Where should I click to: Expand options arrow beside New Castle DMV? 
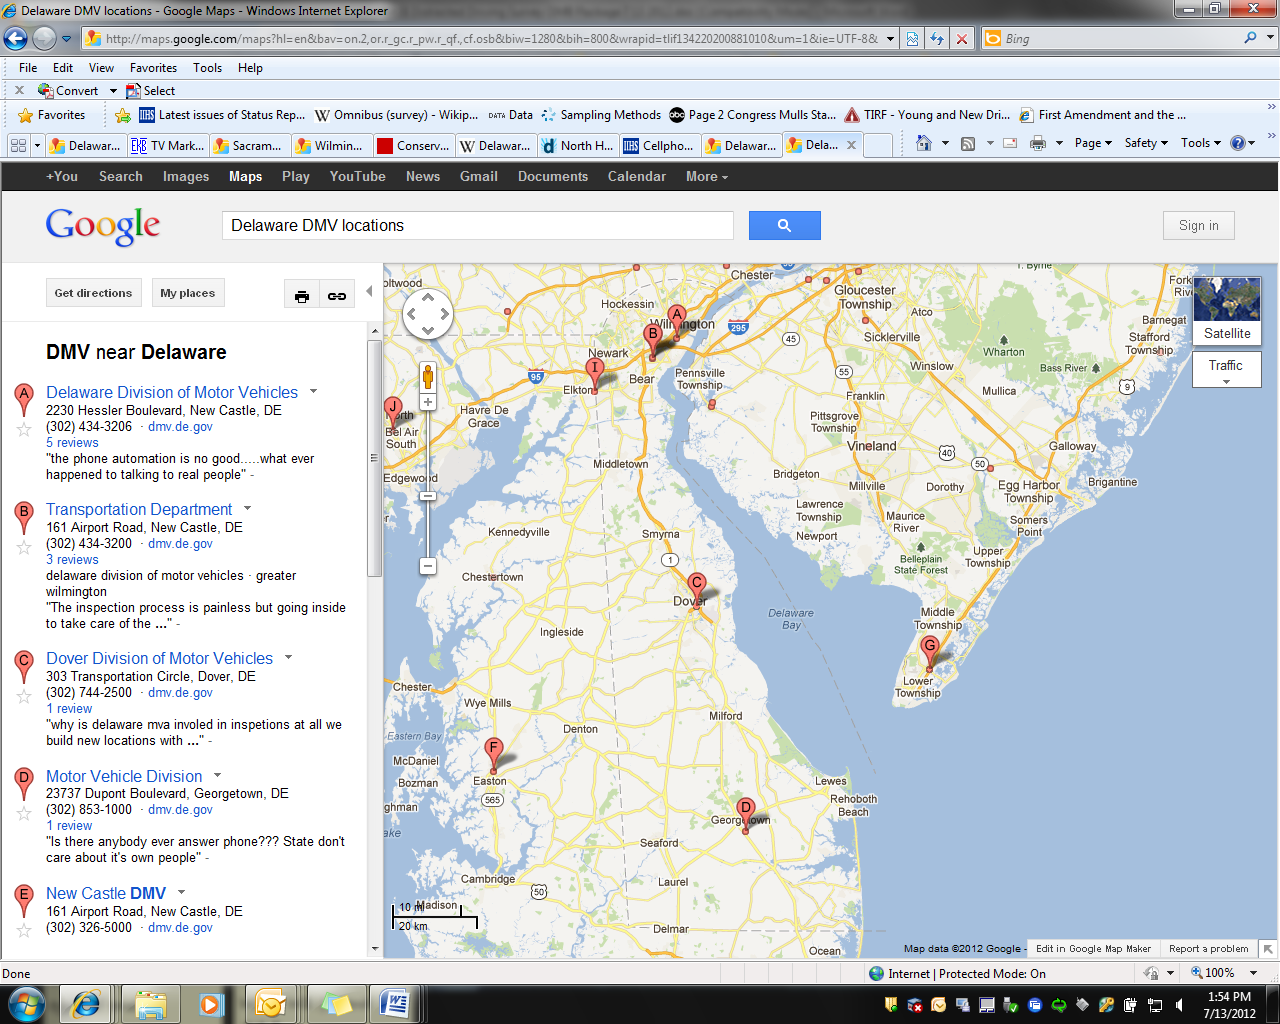181,892
